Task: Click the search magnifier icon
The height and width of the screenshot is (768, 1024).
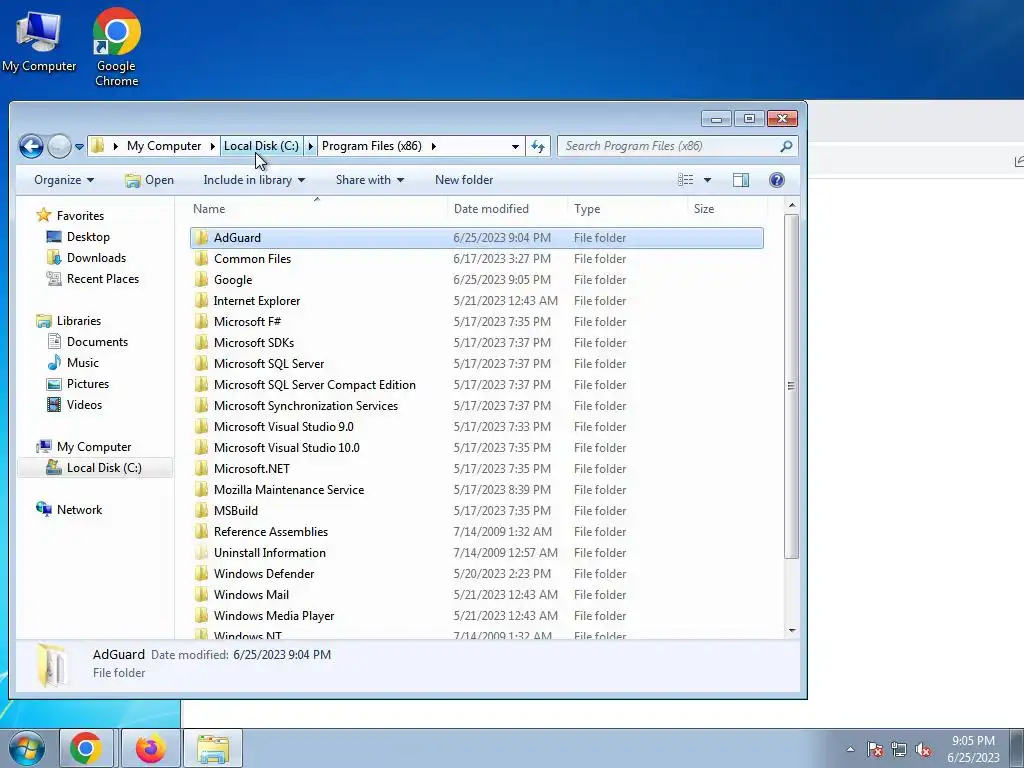Action: (x=786, y=146)
